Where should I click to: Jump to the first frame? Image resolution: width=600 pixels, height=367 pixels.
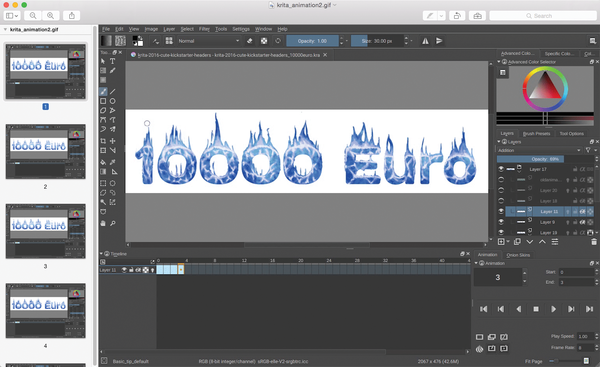(484, 309)
